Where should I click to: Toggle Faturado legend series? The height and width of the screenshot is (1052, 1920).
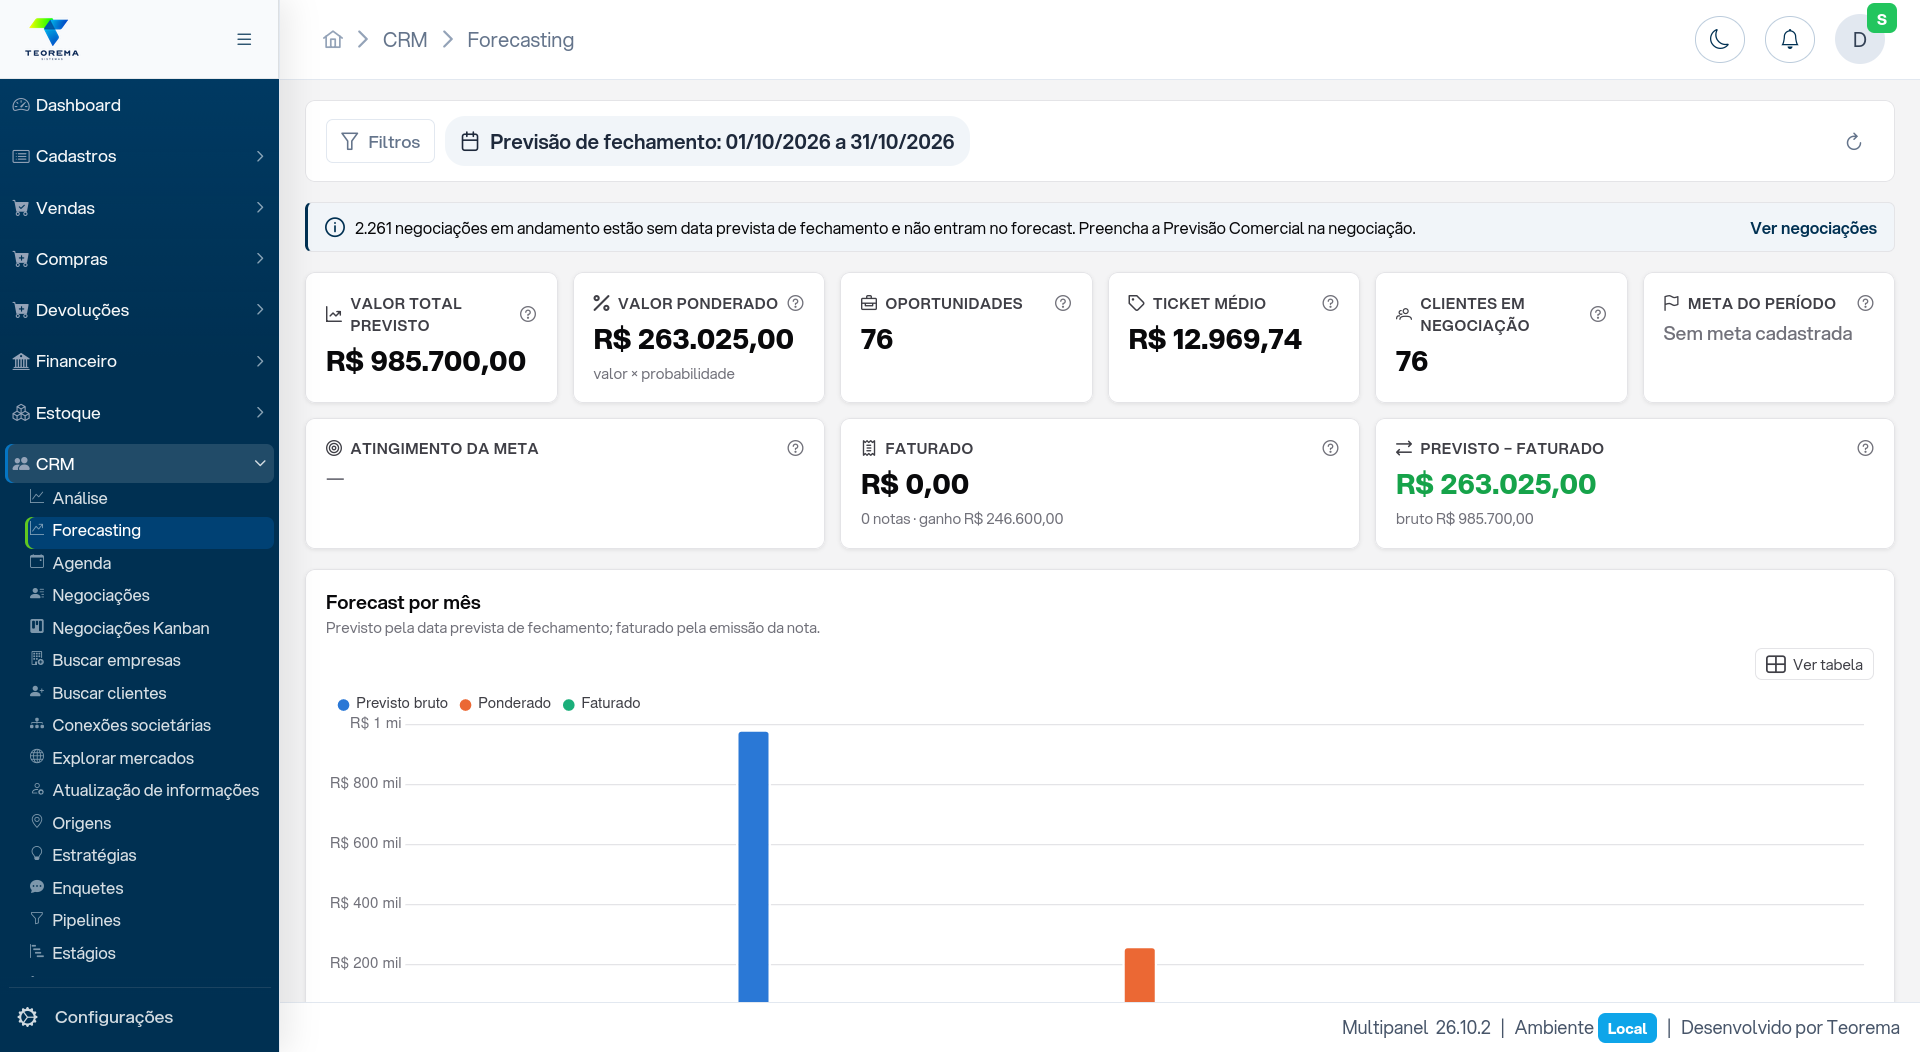coord(602,703)
